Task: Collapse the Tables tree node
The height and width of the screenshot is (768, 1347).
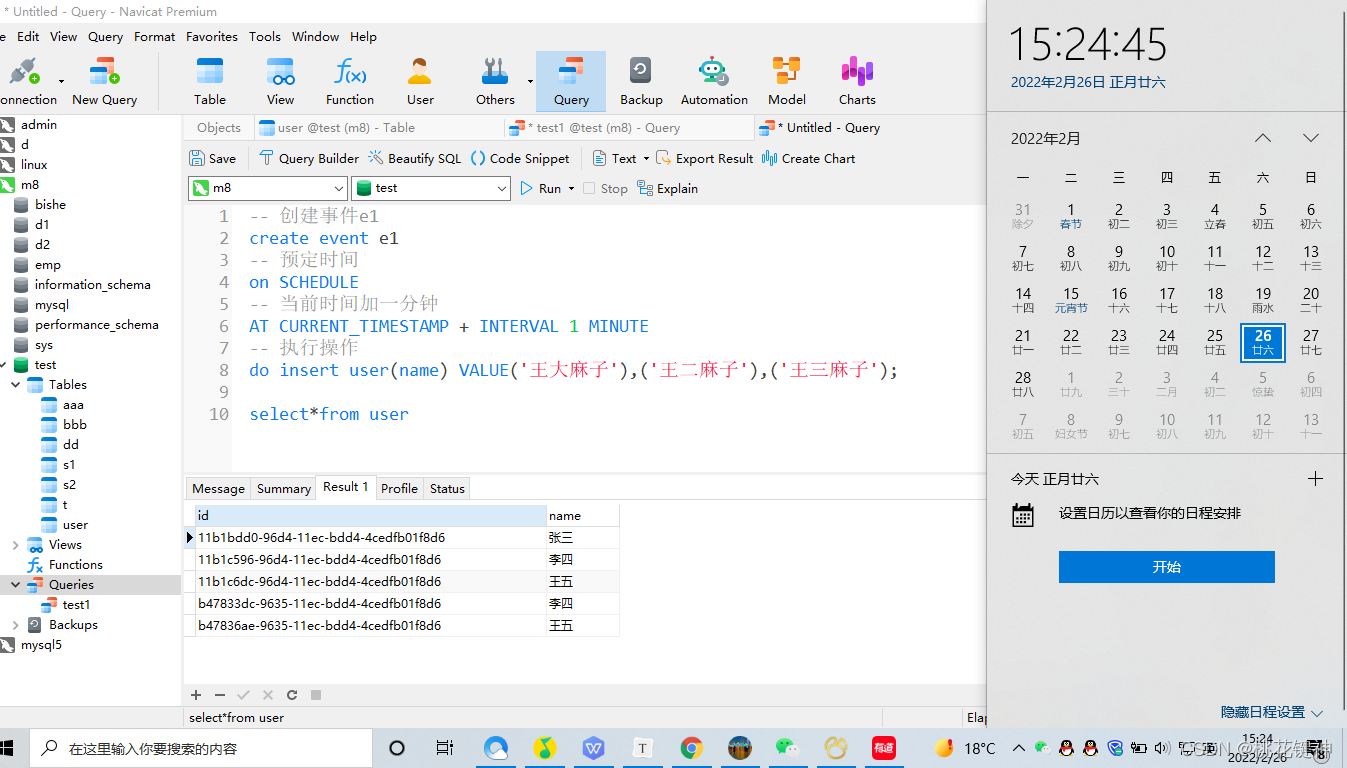Action: click(16, 385)
